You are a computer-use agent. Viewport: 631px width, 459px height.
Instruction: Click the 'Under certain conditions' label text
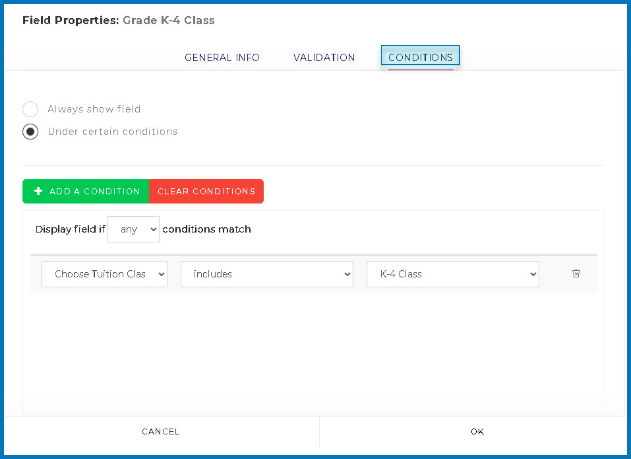(112, 132)
